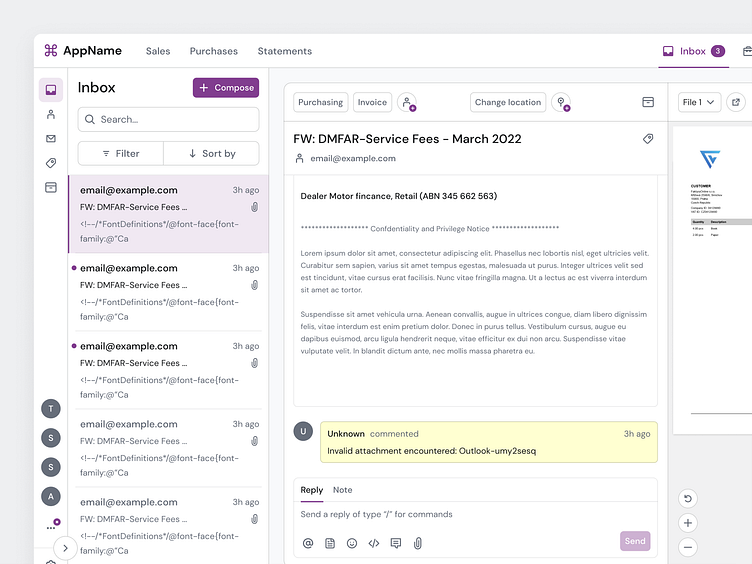Click the Change location button
The image size is (752, 564).
[x=508, y=102]
